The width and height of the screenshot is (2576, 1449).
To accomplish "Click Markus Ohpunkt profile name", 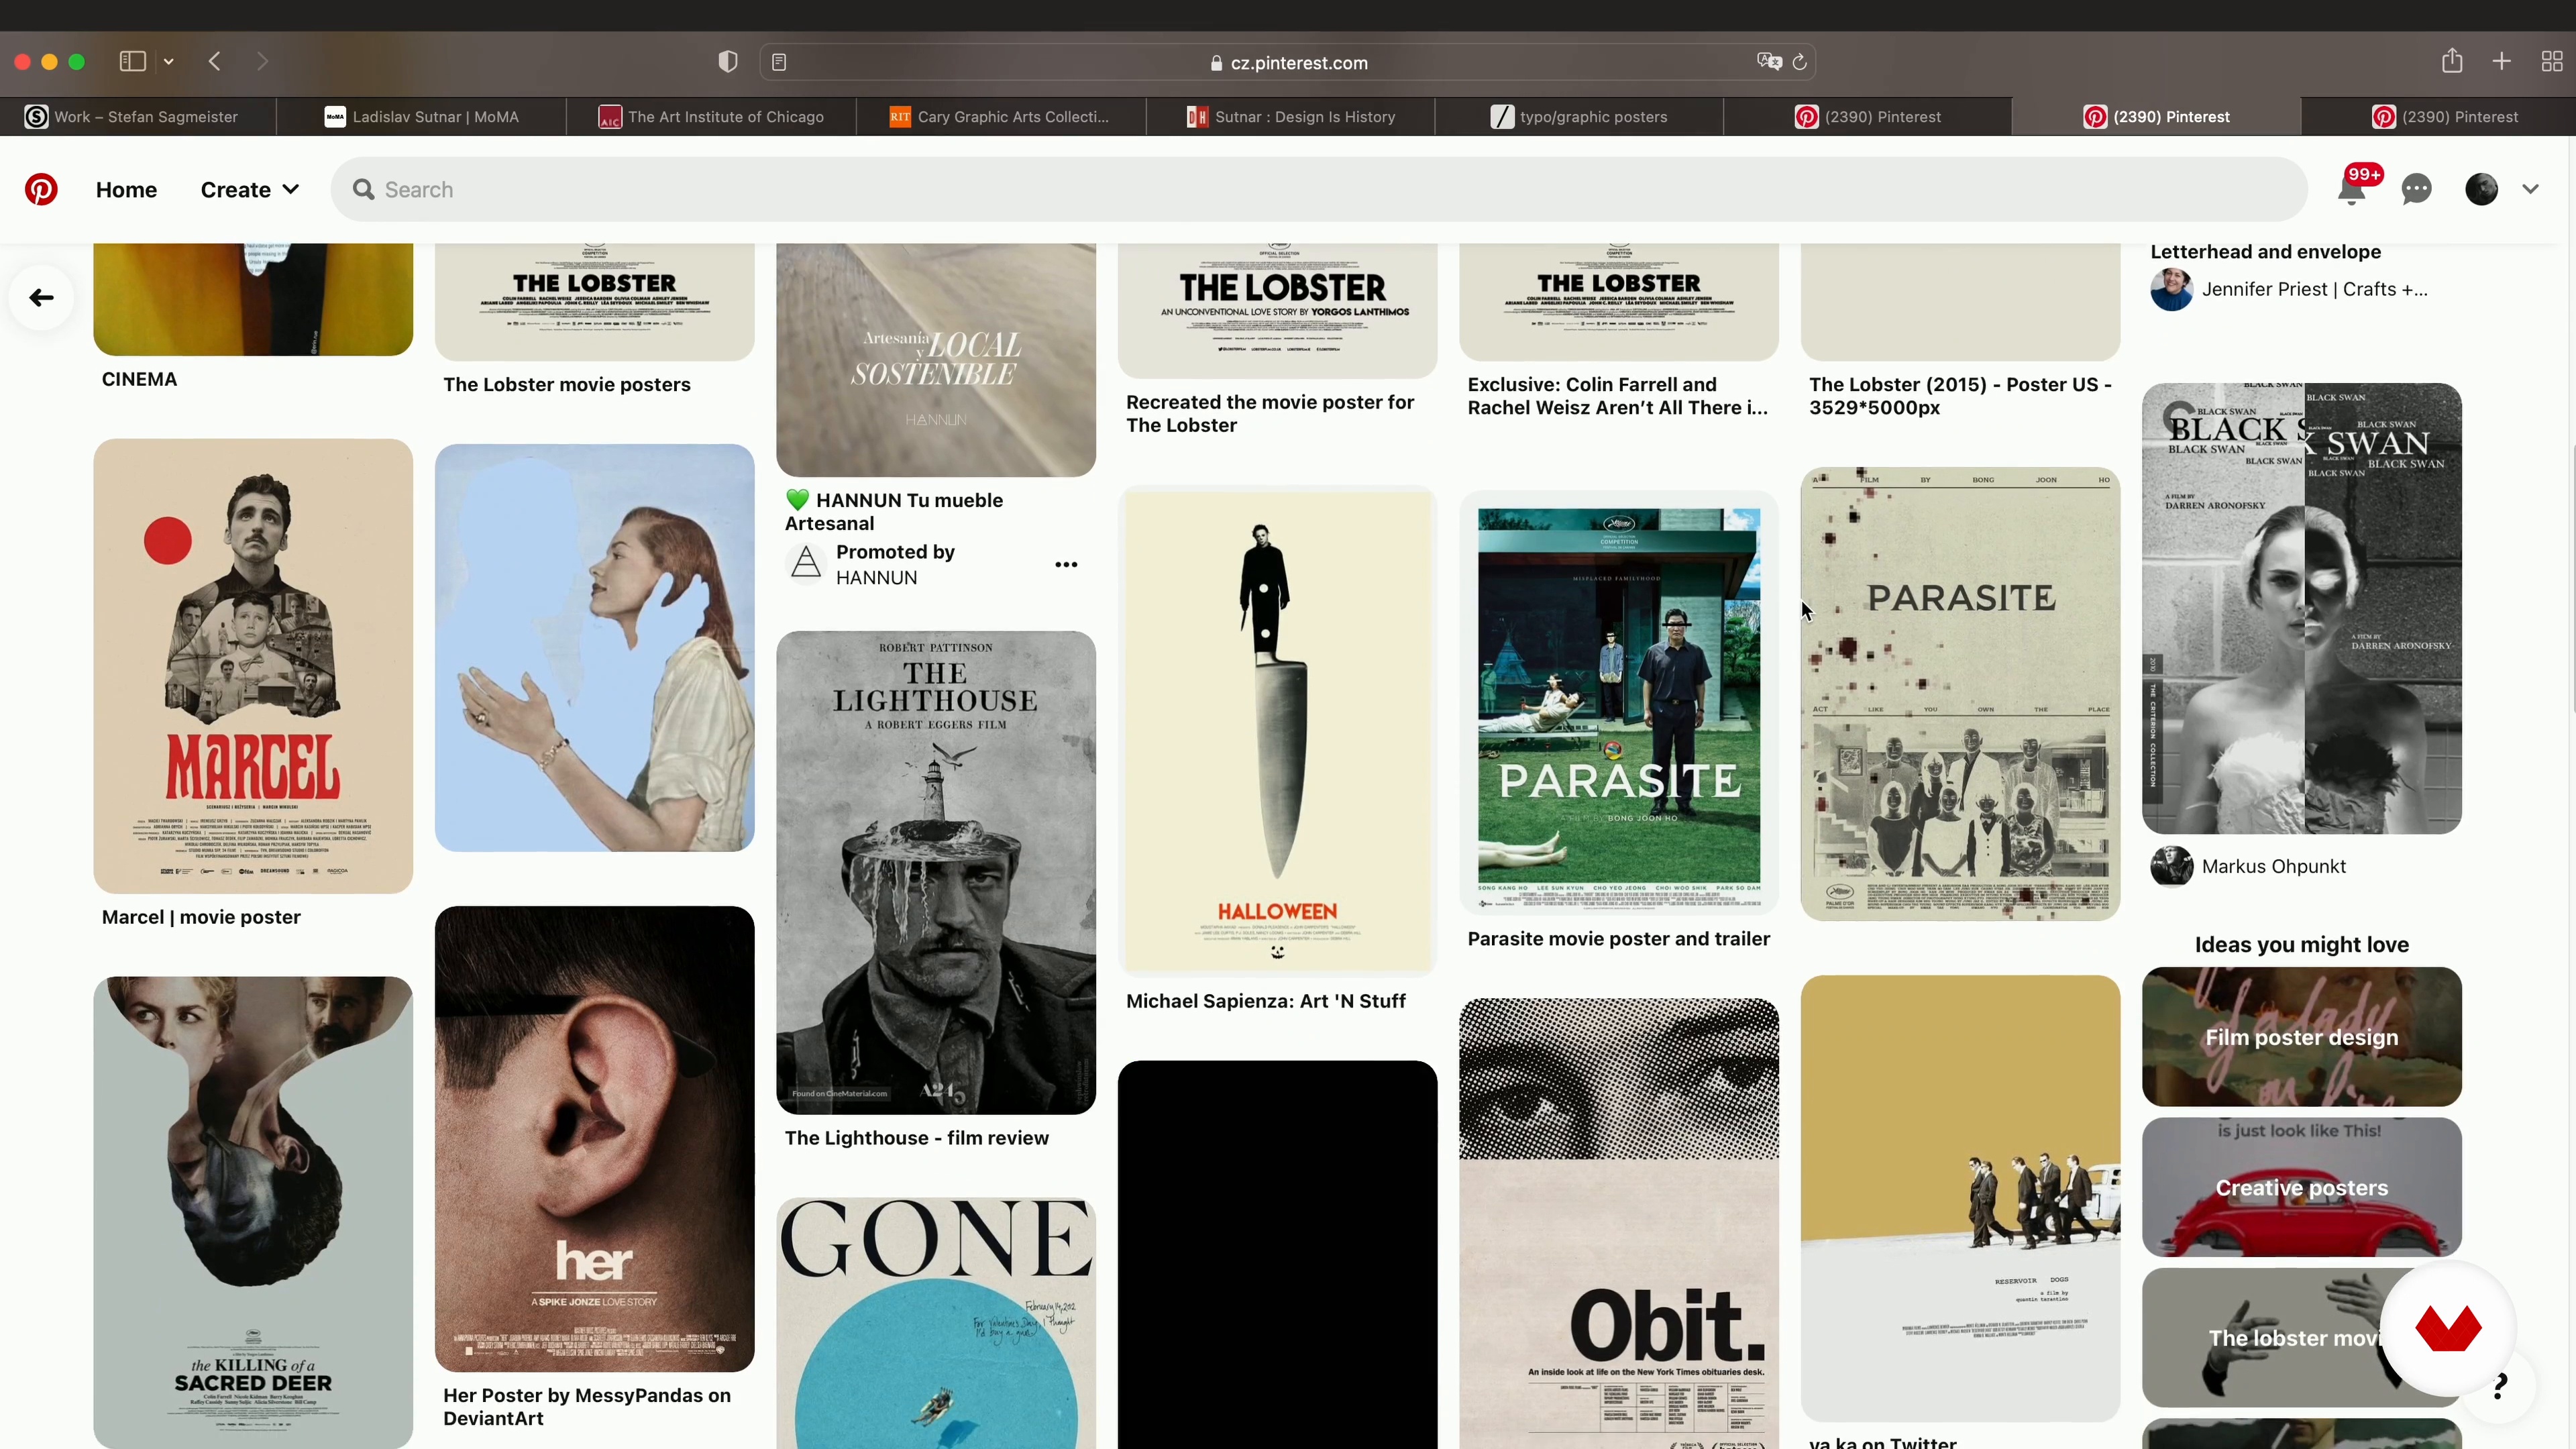I will click(2274, 866).
